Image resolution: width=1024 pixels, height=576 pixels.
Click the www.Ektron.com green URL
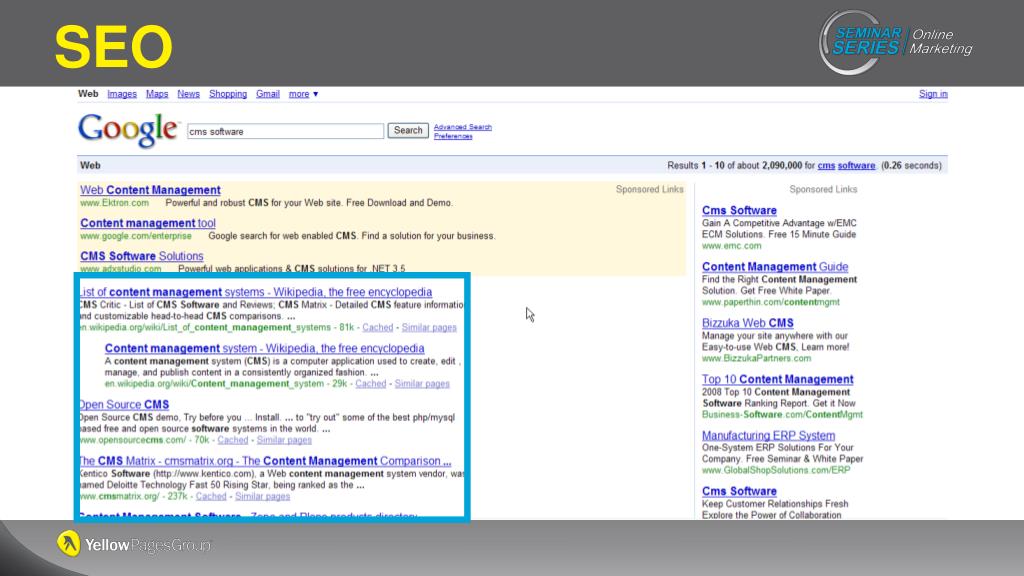[x=114, y=203]
